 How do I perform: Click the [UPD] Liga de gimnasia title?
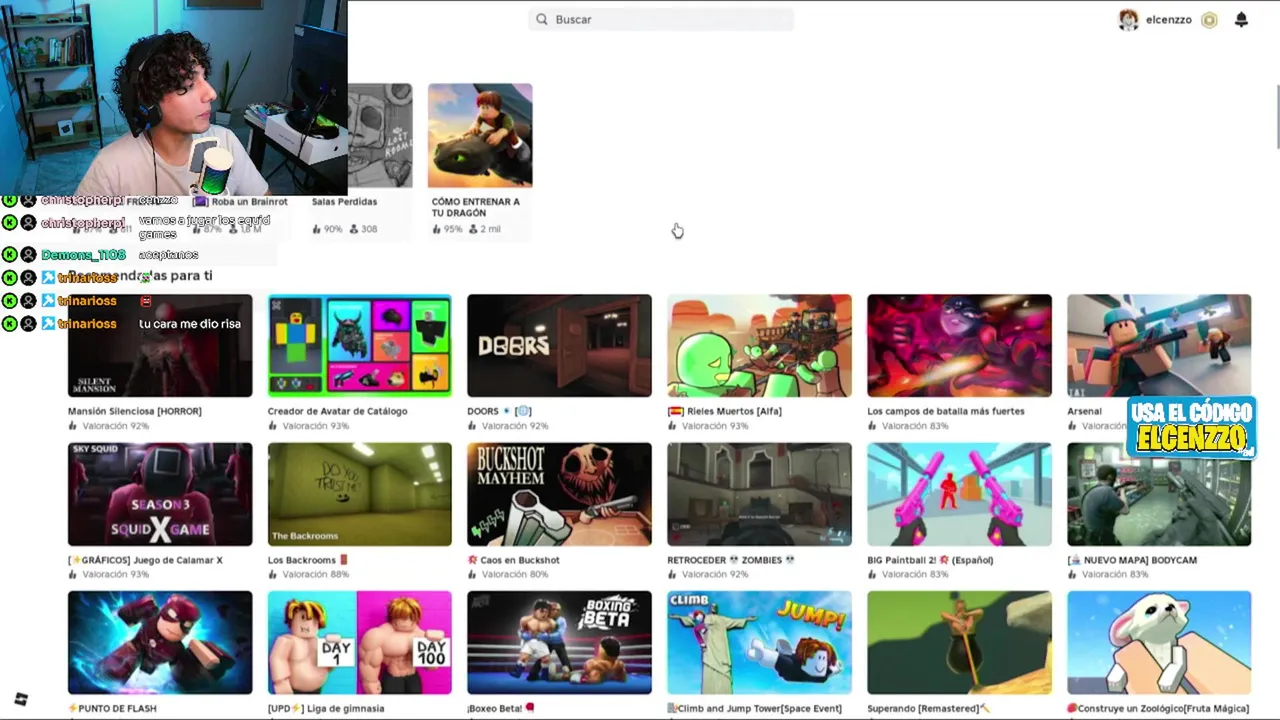326,708
